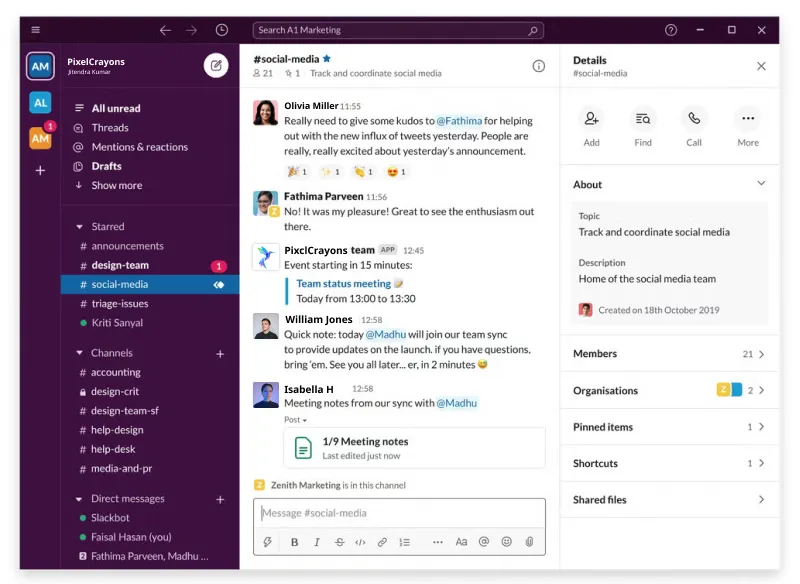Attach a file with paperclip
The image size is (800, 584).
point(530,542)
